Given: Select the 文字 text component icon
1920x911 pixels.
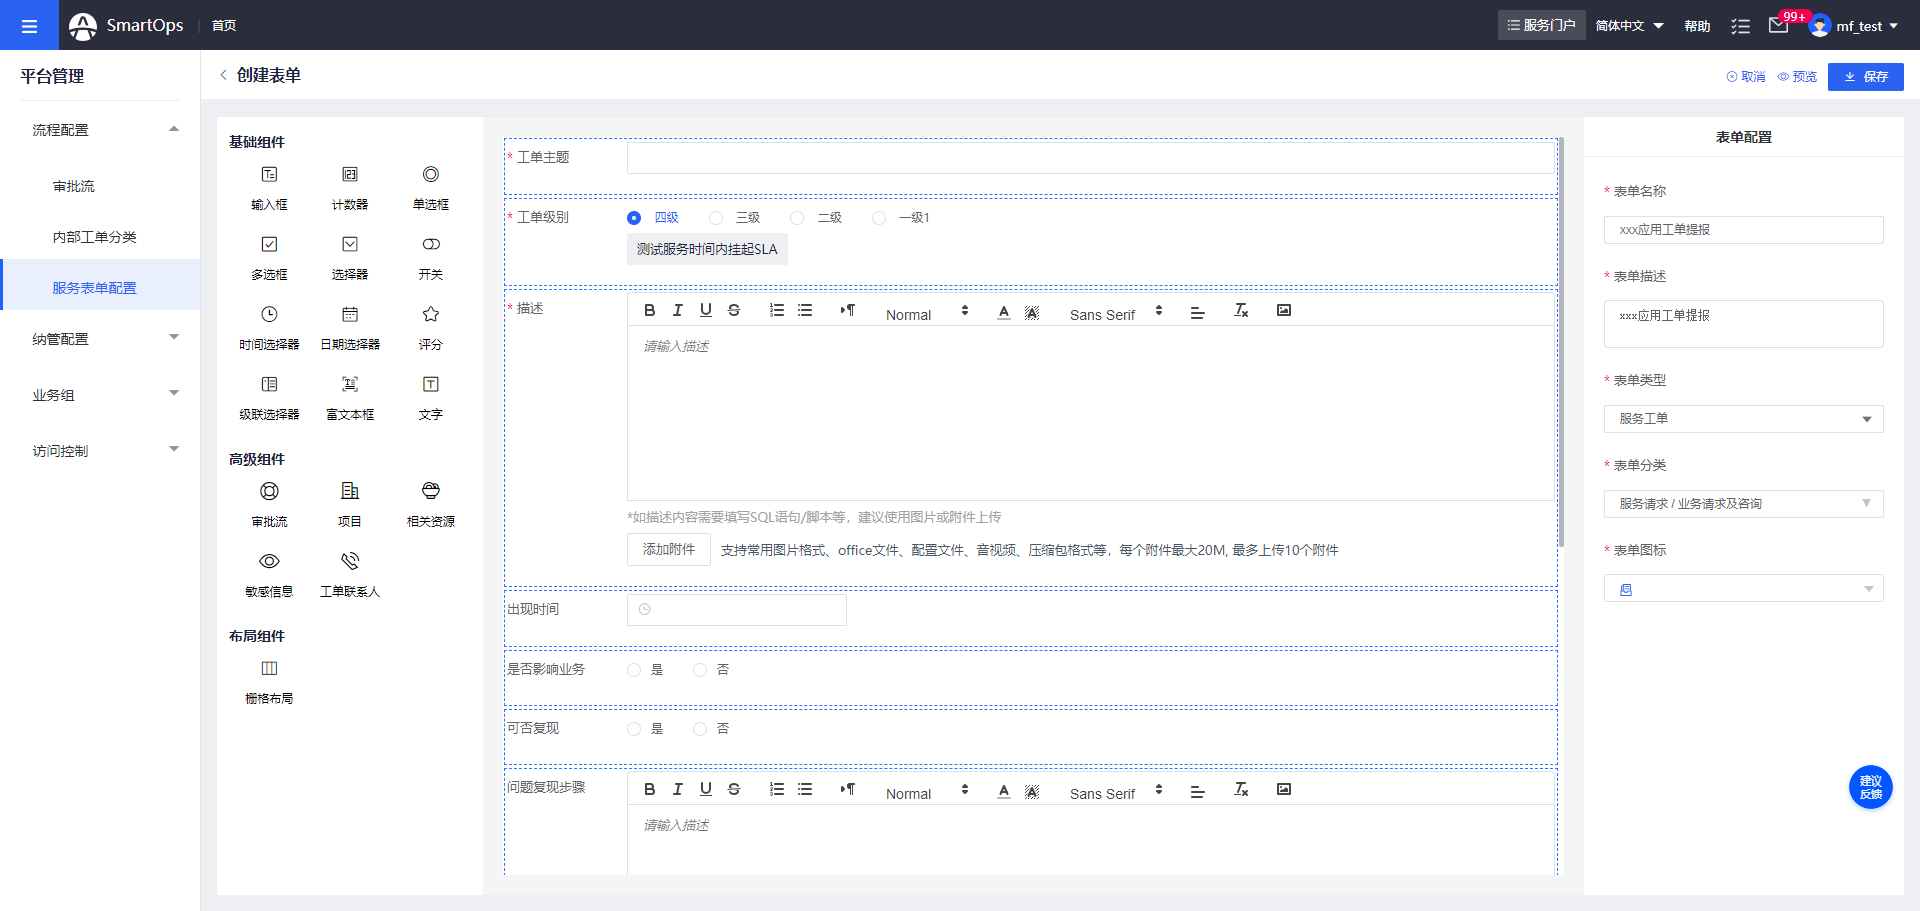Looking at the screenshot, I should pos(431,385).
